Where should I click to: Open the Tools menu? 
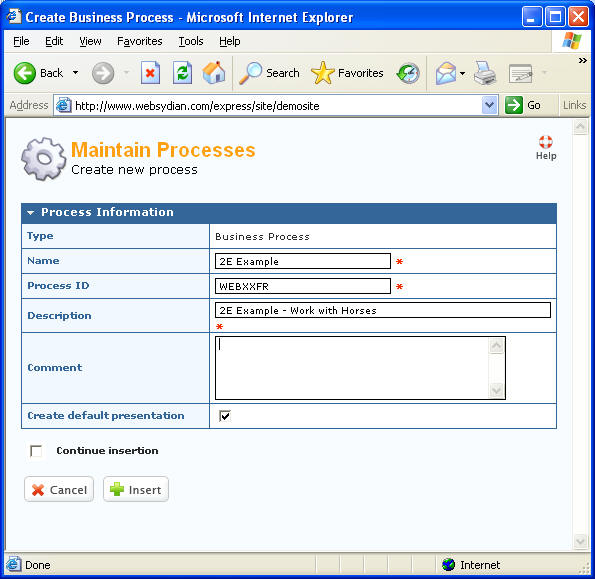coord(191,41)
